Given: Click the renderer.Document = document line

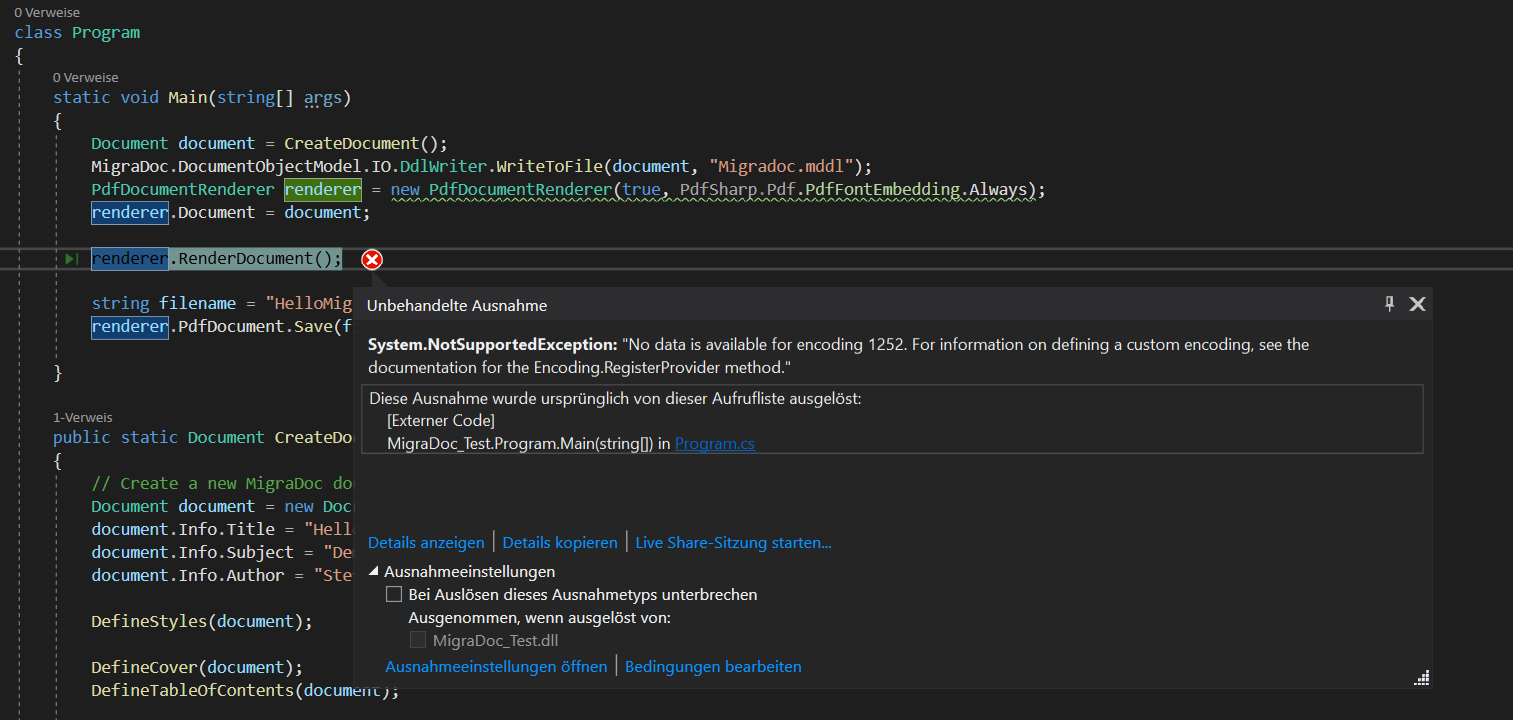Looking at the screenshot, I should pyautogui.click(x=231, y=212).
